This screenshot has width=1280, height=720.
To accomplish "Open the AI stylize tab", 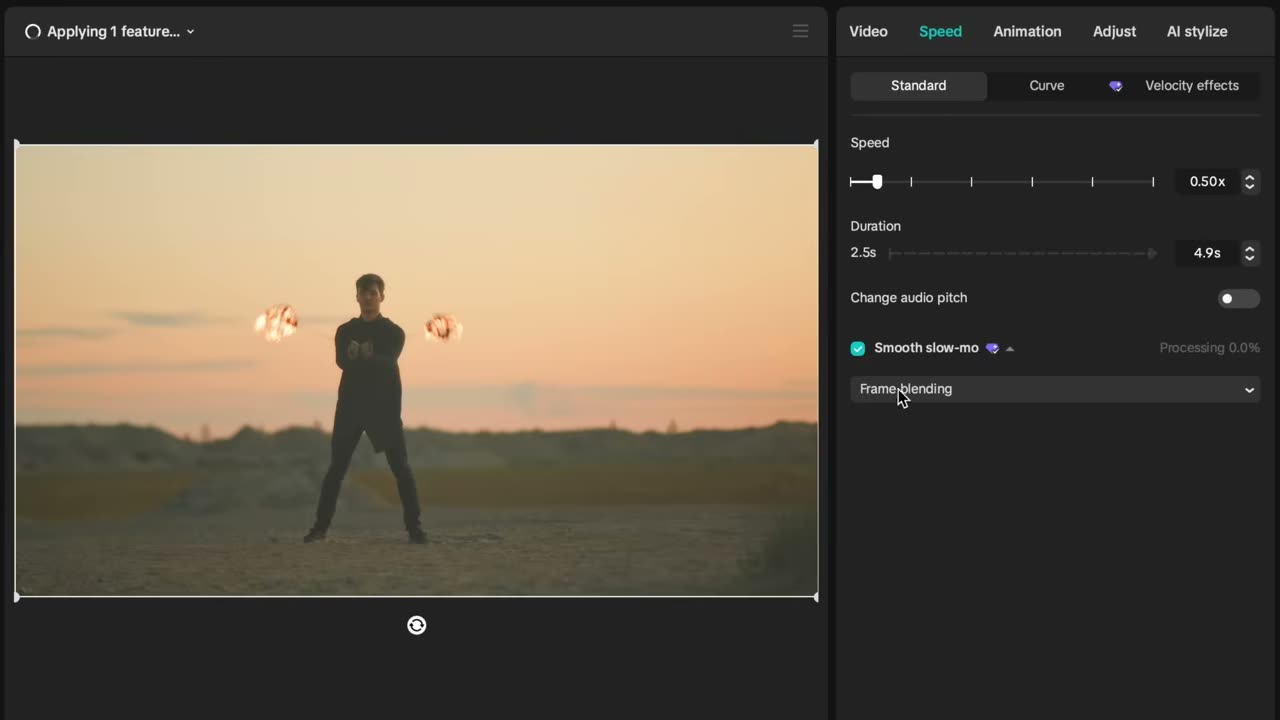I will [x=1197, y=31].
